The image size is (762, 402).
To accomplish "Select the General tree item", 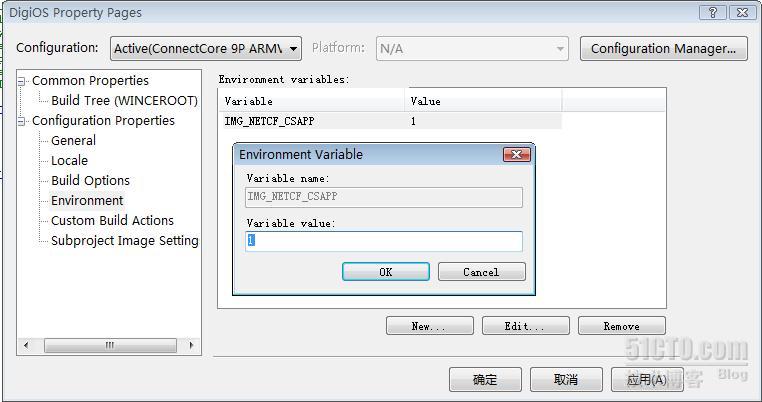I will tap(73, 140).
